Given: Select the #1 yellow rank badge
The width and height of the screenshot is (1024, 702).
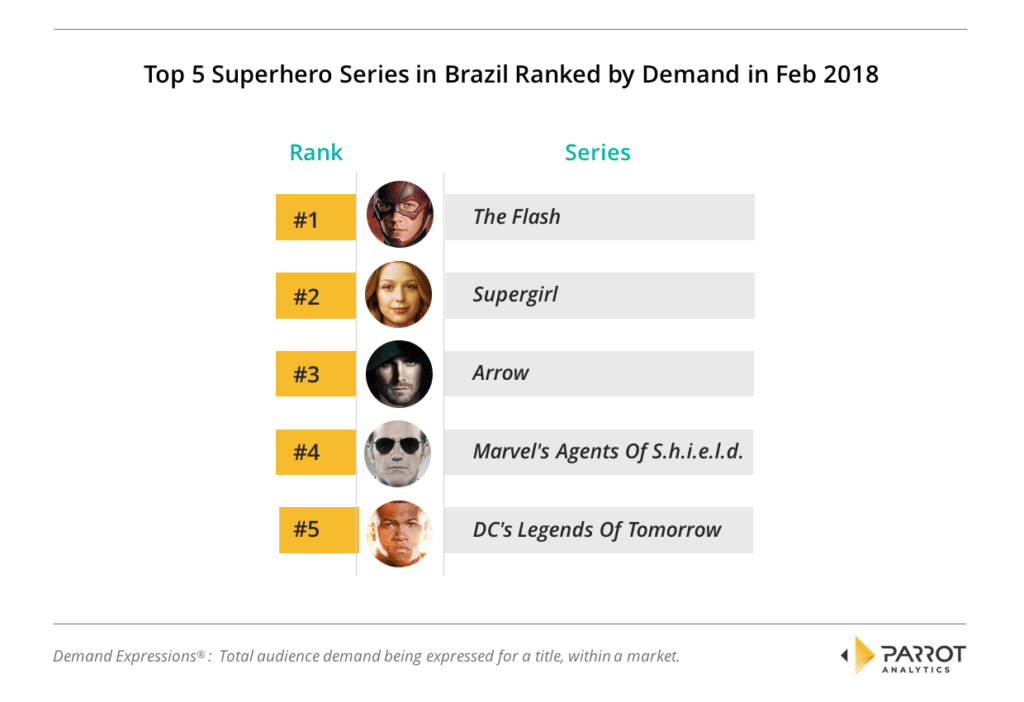Looking at the screenshot, I should tap(315, 217).
